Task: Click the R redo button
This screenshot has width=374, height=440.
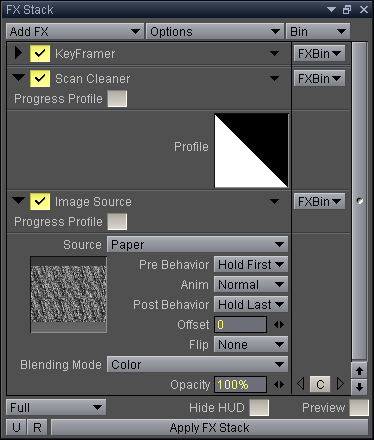Action: (x=37, y=427)
